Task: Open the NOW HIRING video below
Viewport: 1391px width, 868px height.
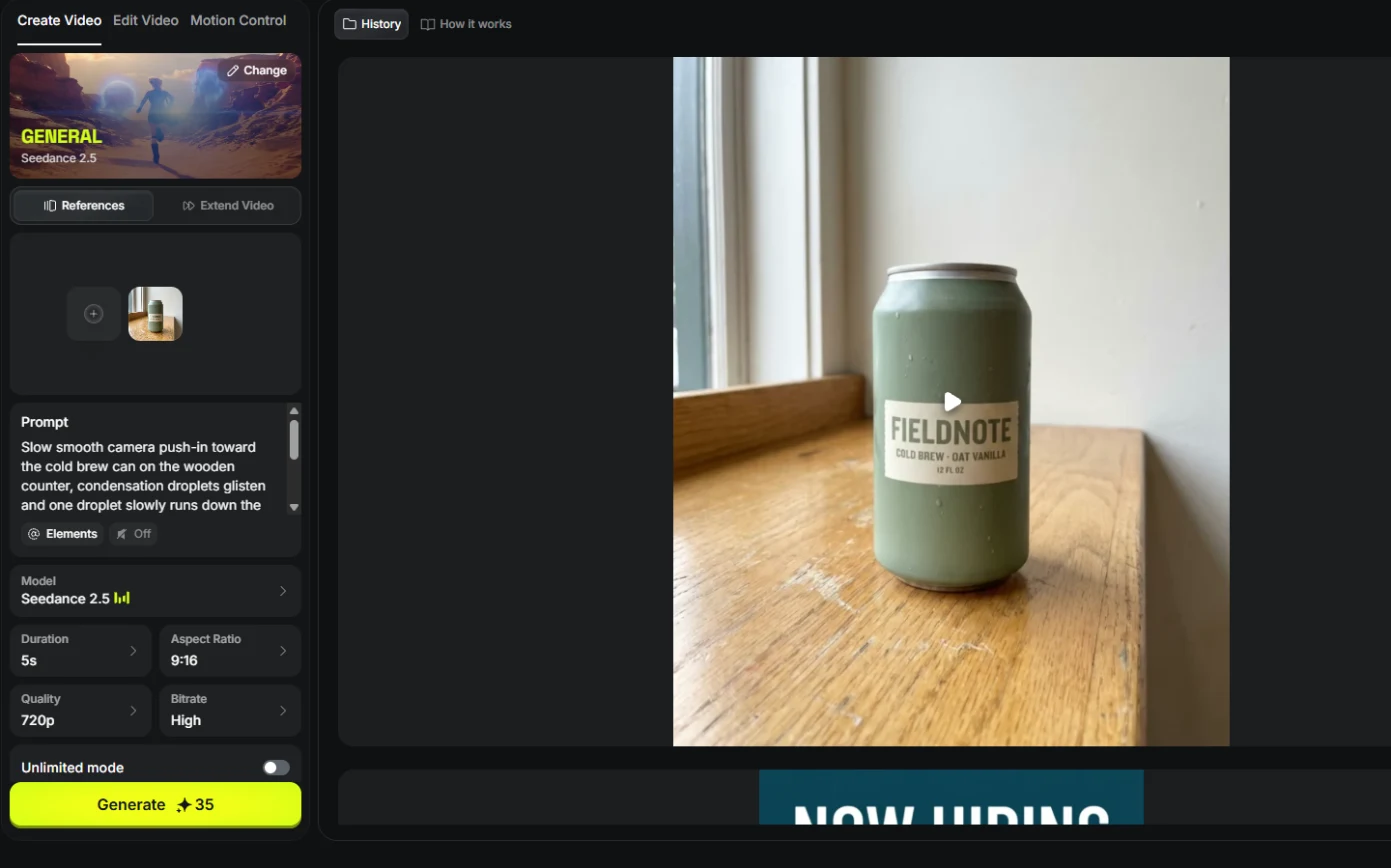Action: 951,797
